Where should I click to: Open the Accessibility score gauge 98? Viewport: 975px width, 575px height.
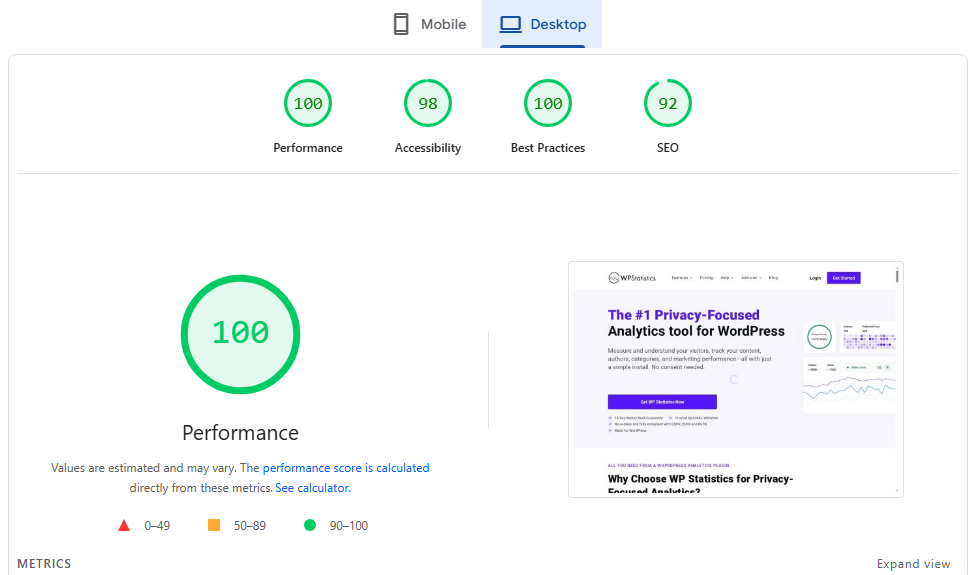pos(428,103)
